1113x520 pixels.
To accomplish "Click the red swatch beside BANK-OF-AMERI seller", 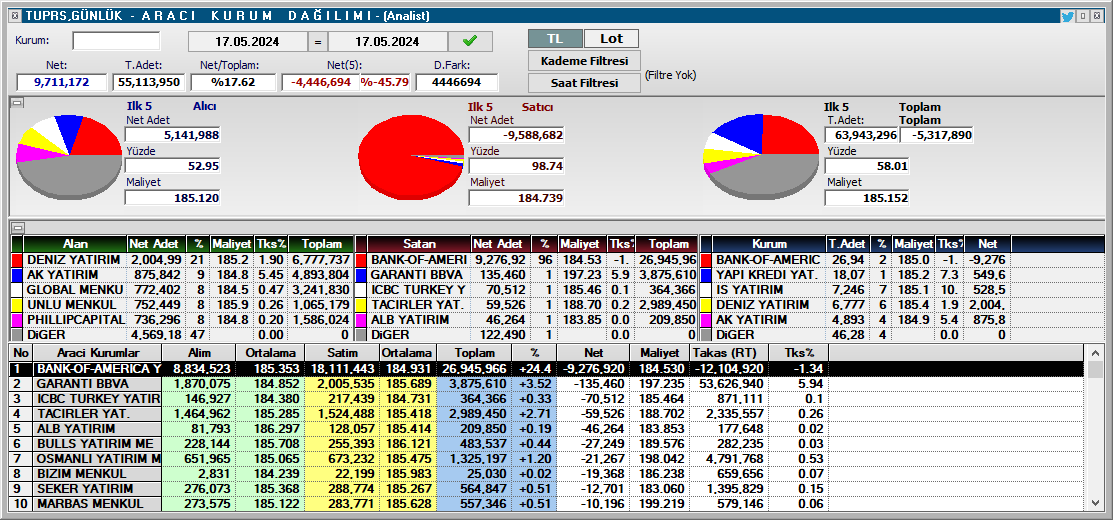I will tap(362, 260).
